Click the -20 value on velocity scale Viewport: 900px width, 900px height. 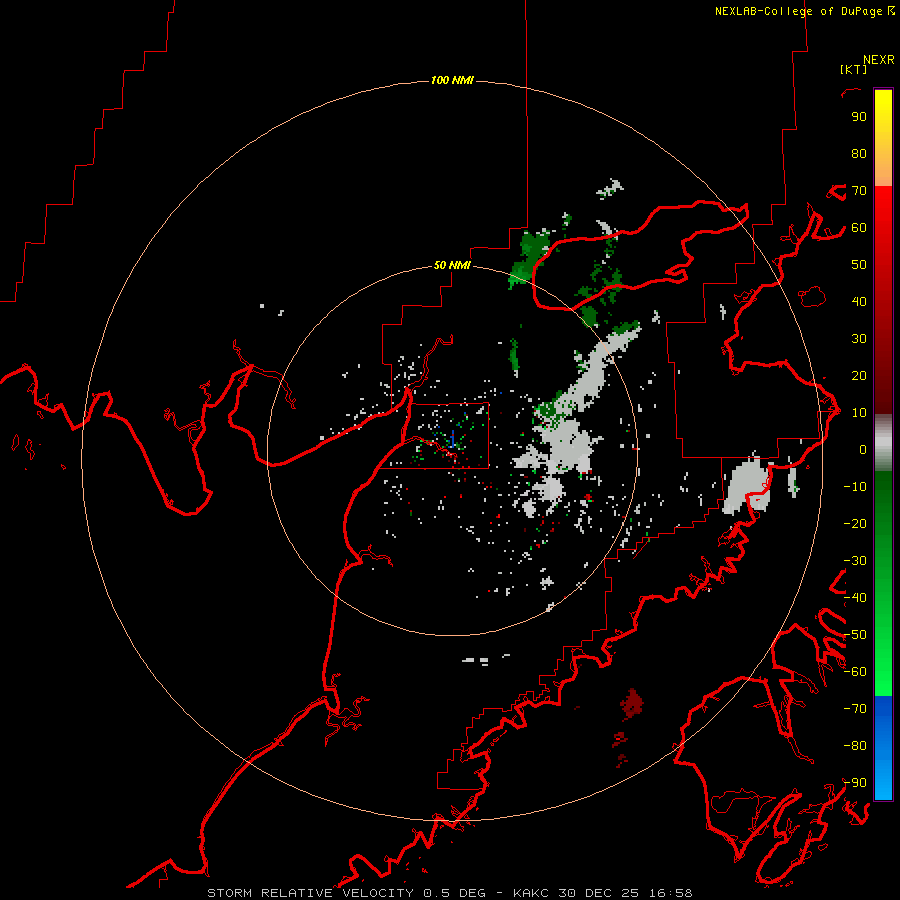[x=855, y=523]
